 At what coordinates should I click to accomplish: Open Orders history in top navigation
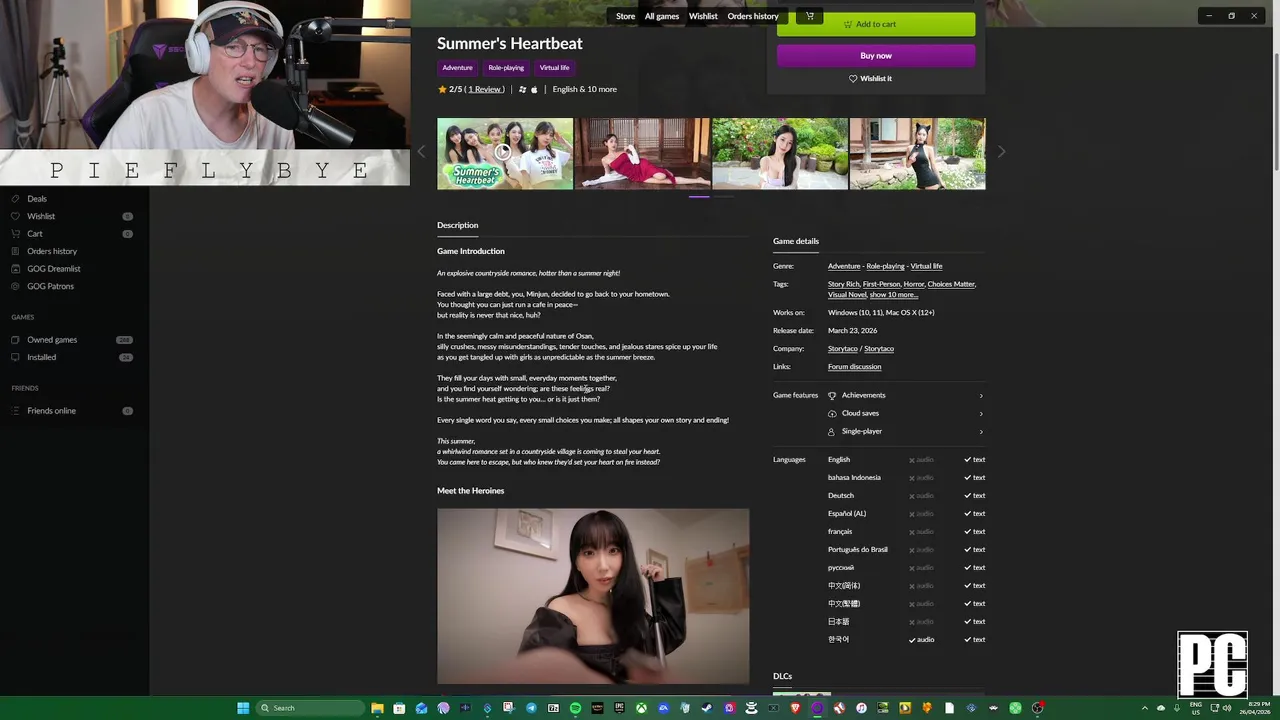pyautogui.click(x=753, y=16)
